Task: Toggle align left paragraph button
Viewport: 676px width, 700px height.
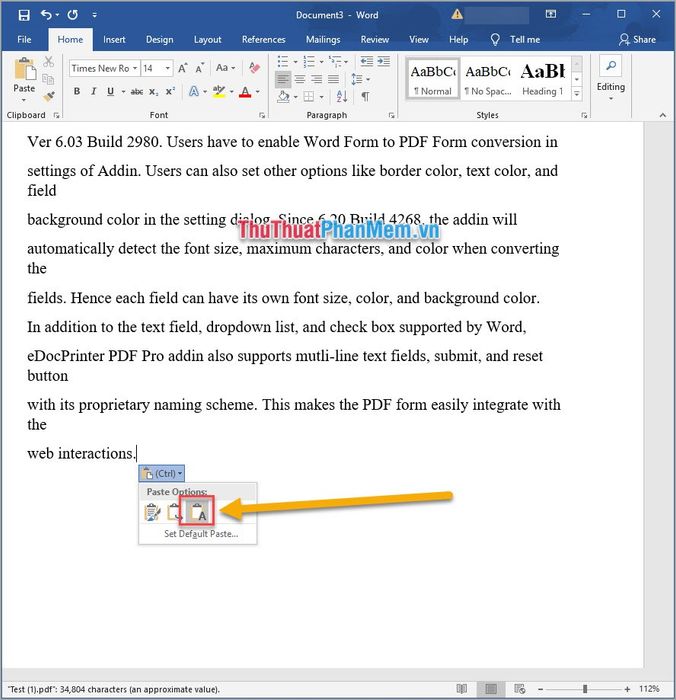Action: tap(283, 79)
